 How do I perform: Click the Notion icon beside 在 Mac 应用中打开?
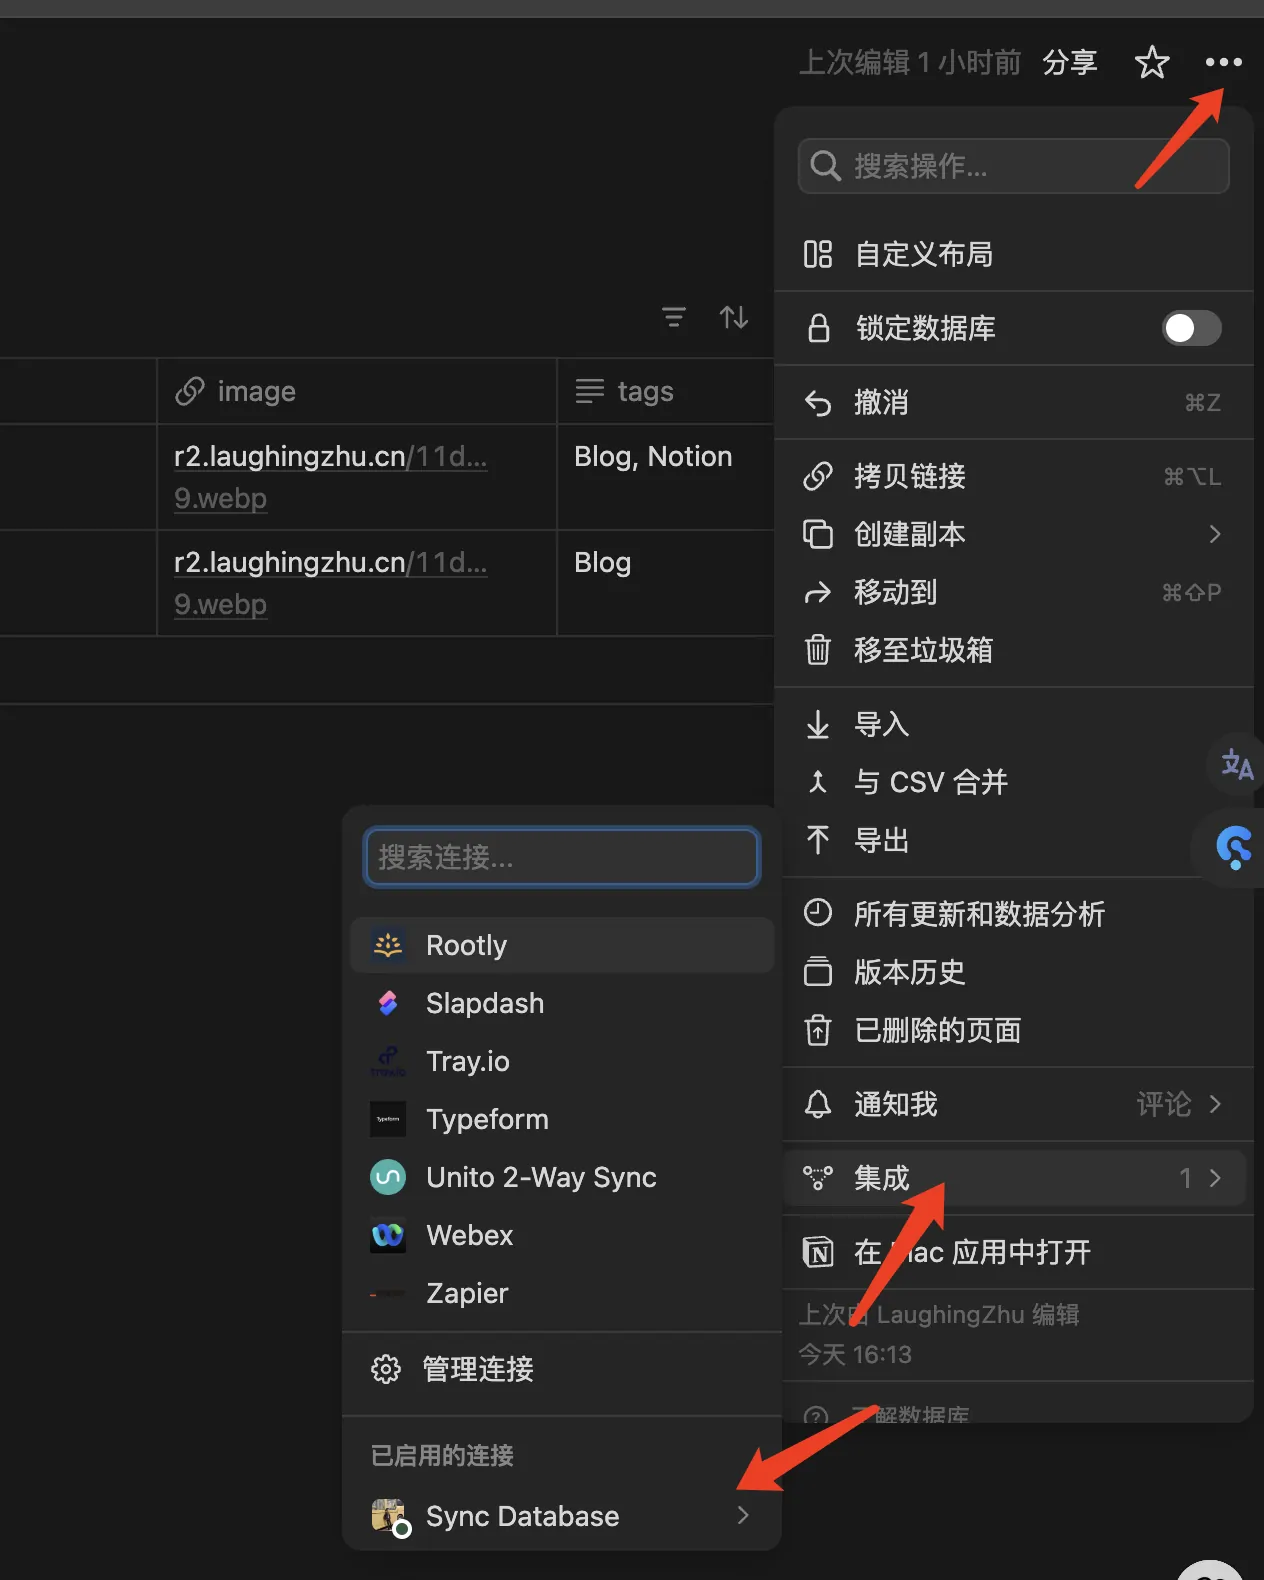(818, 1252)
